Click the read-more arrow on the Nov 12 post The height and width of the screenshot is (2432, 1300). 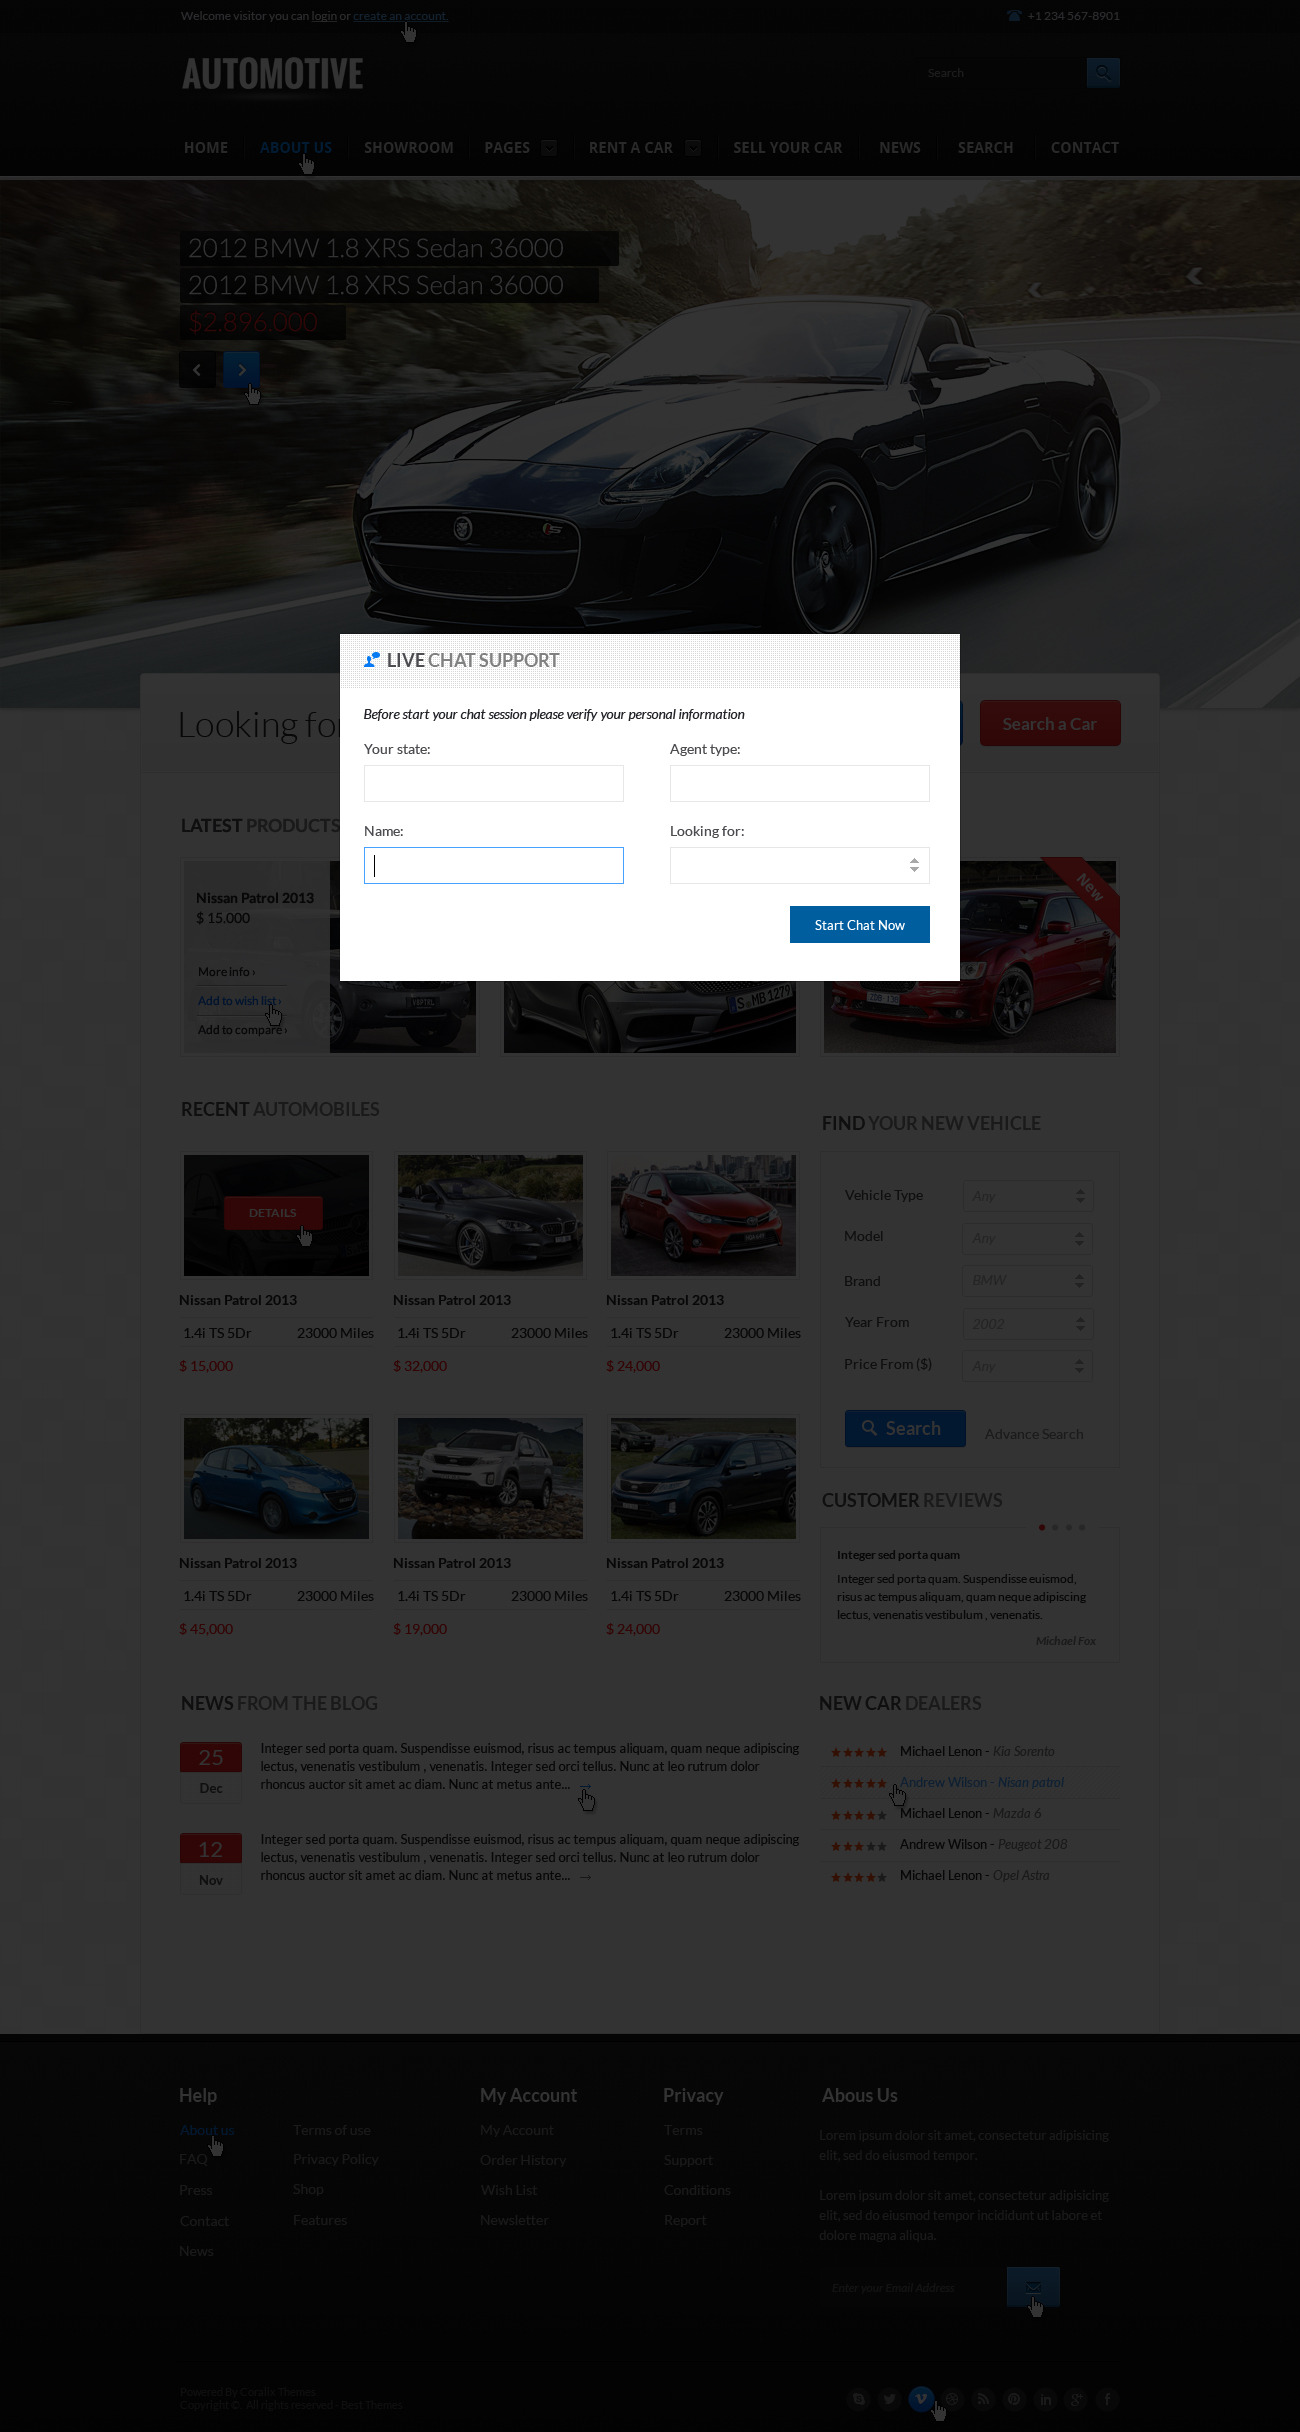(x=586, y=1877)
